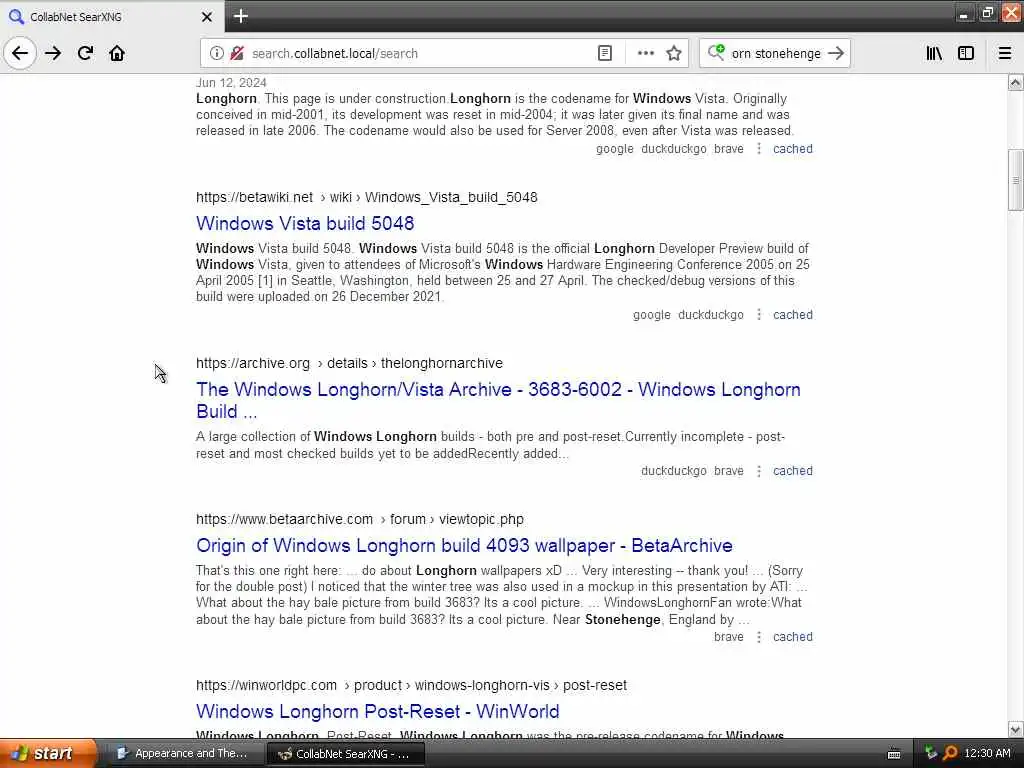The image size is (1024, 768).
Task: Open options dots for BetaArchive result
Action: coord(758,637)
